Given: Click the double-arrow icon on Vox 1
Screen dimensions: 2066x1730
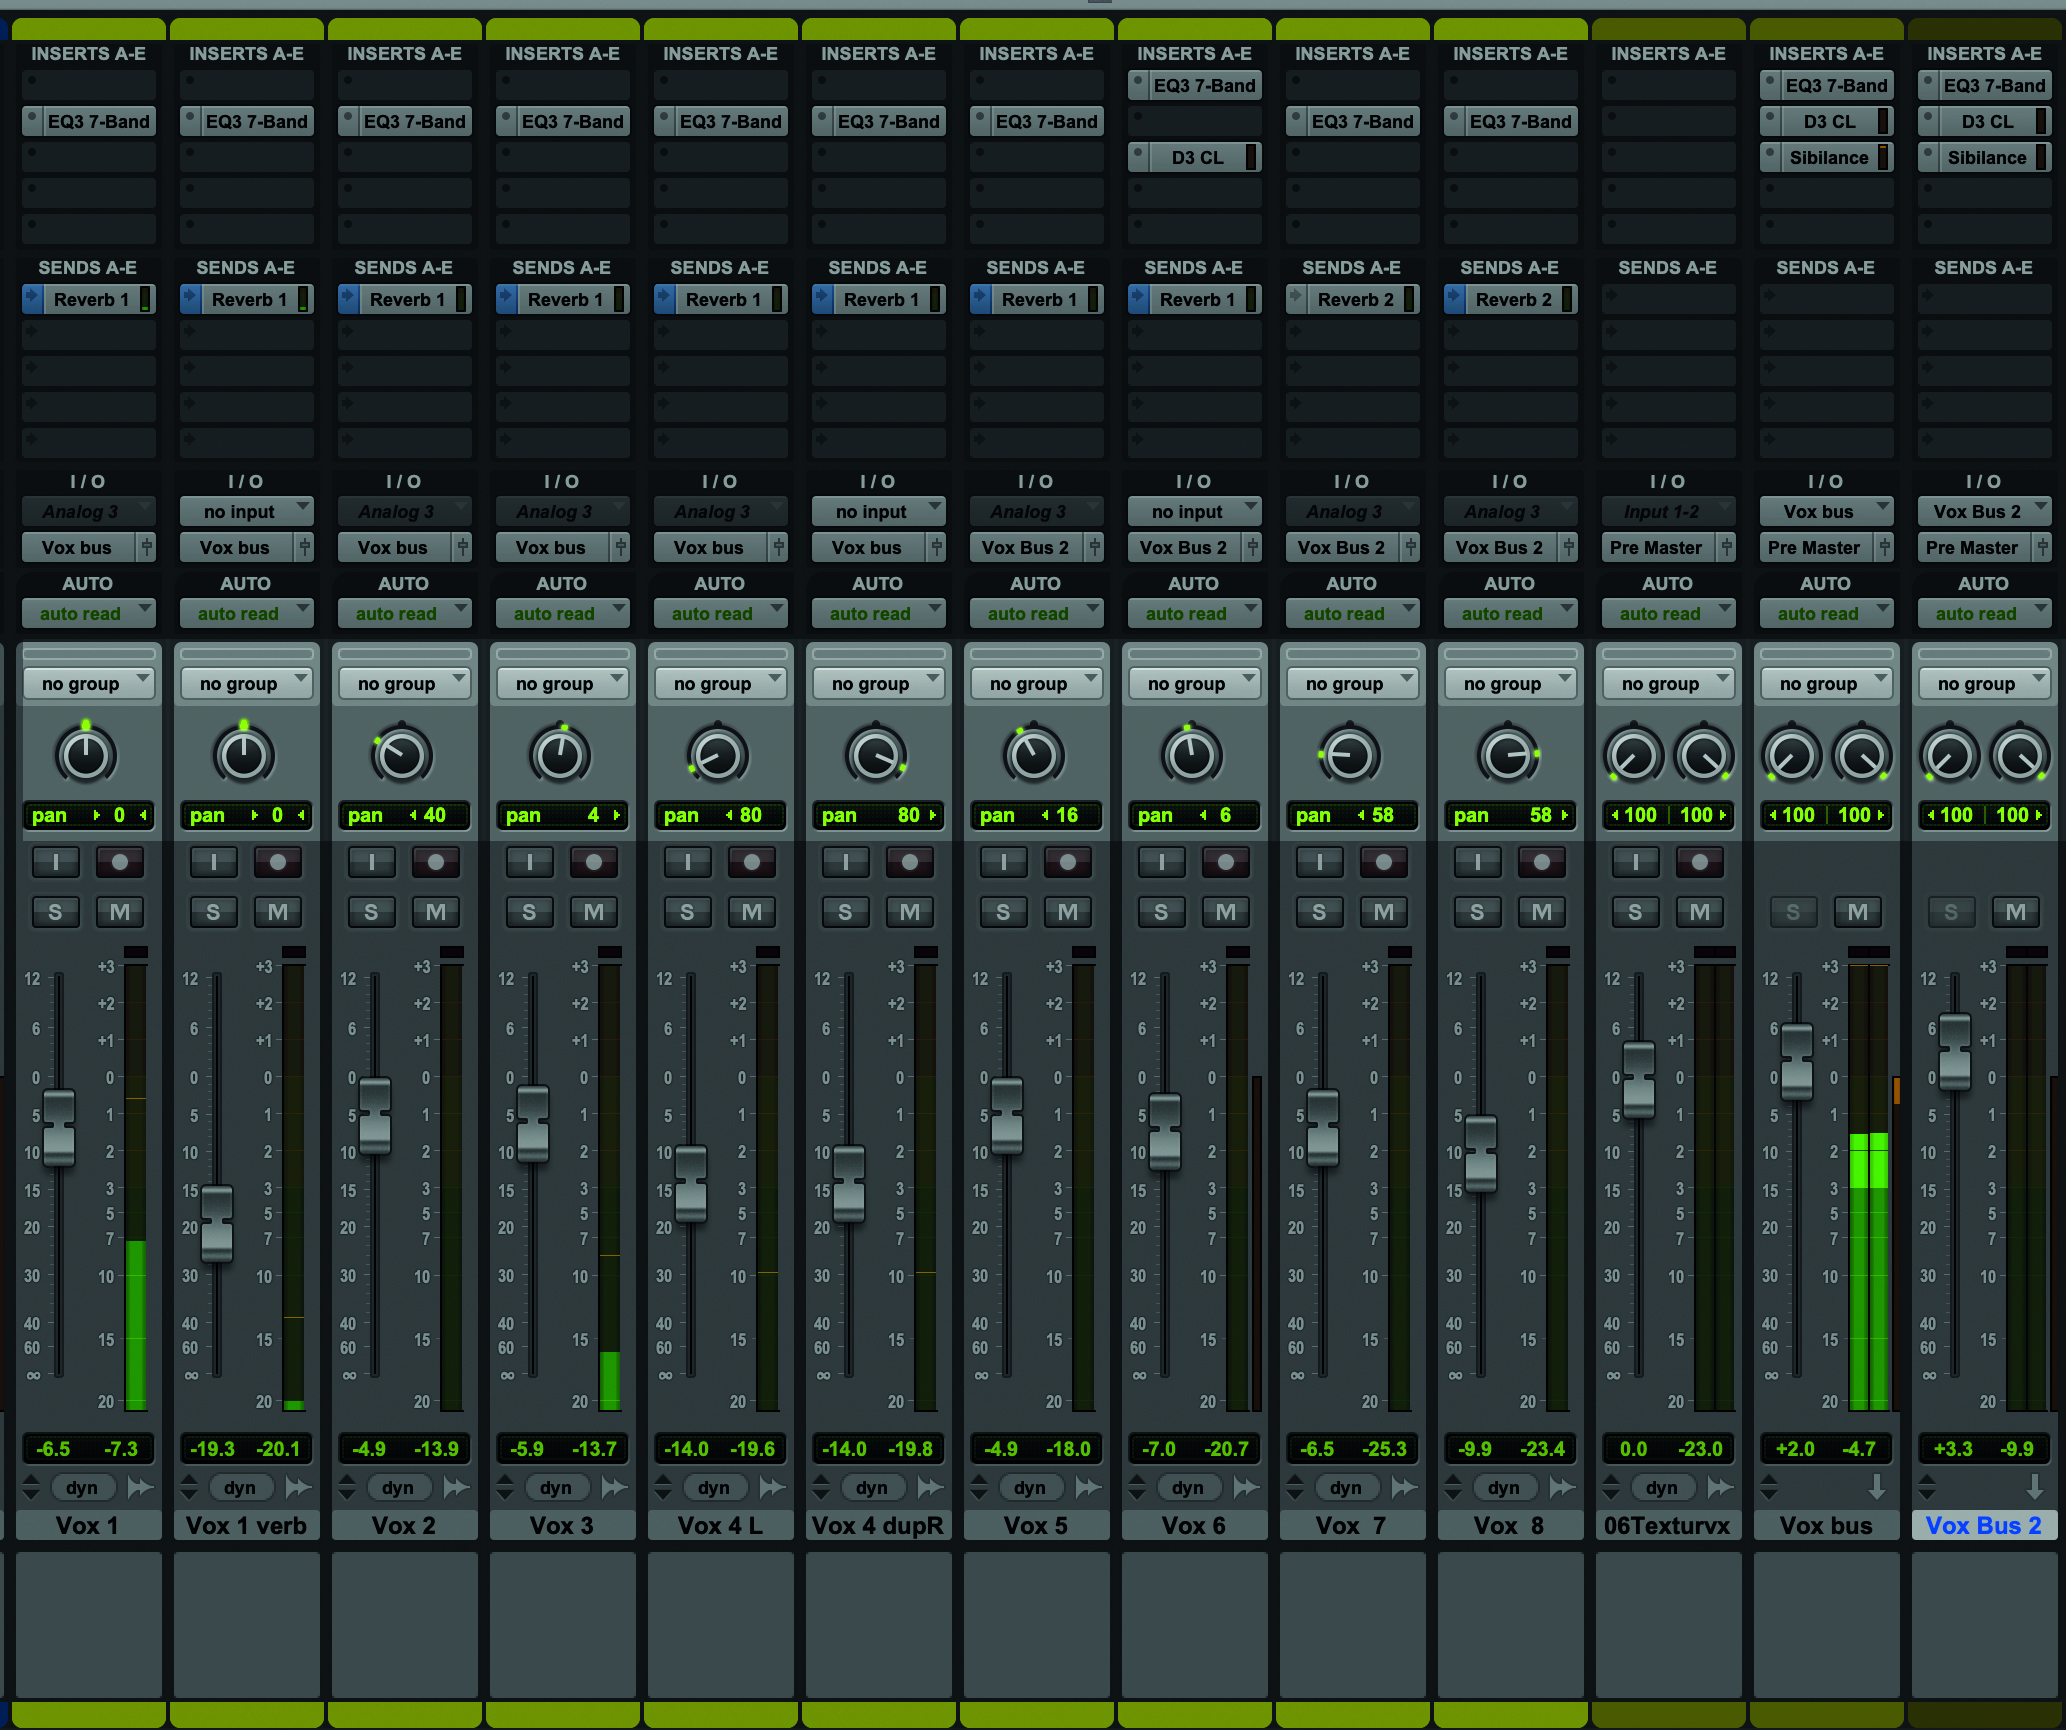Looking at the screenshot, I should [140, 1488].
